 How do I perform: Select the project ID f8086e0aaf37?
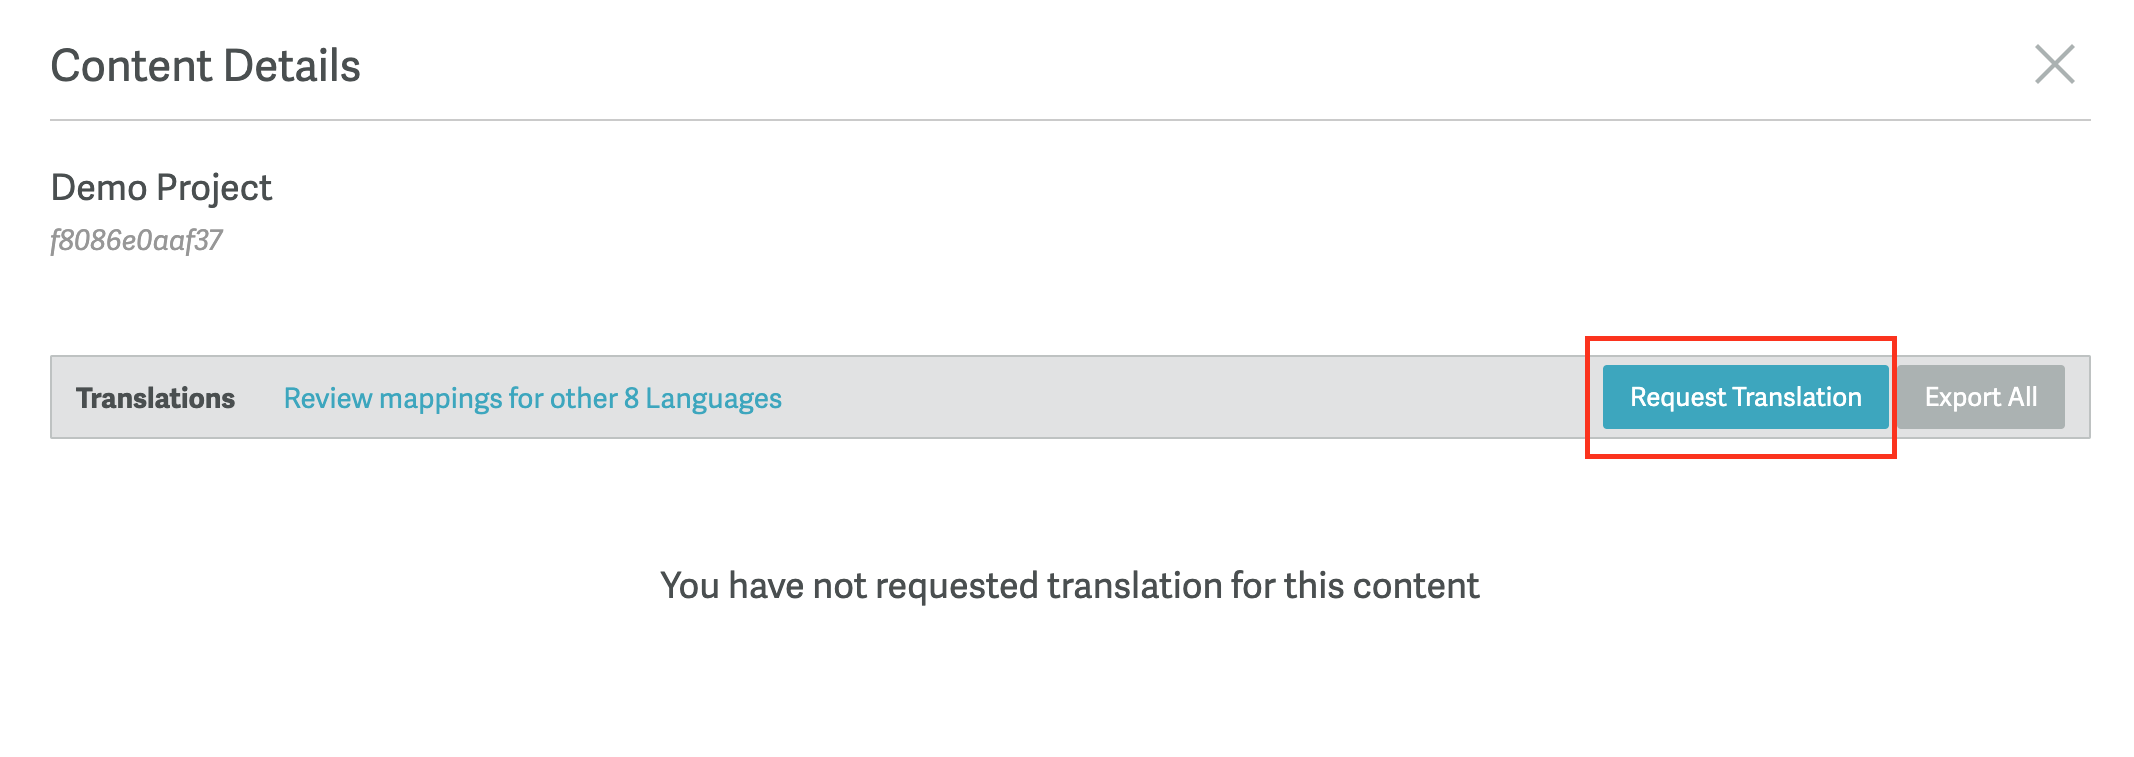point(136,241)
